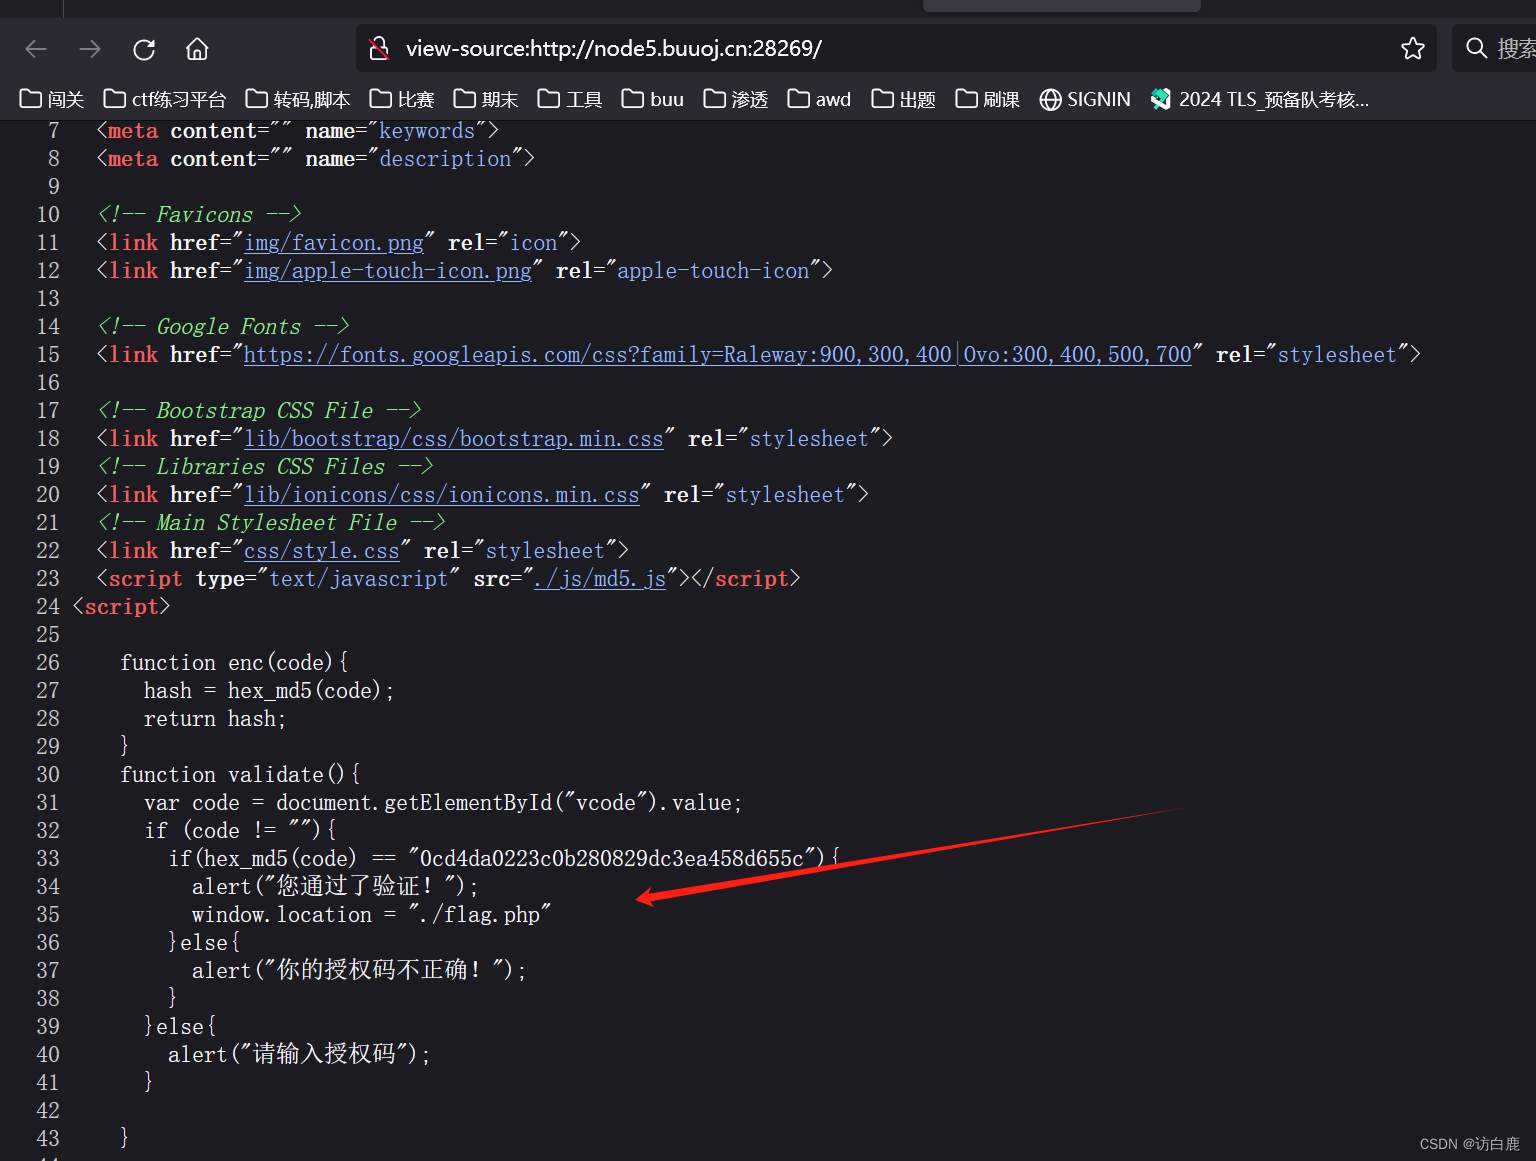Viewport: 1536px width, 1161px height.
Task: Open the 渗透 bookmark folder
Action: pos(736,99)
